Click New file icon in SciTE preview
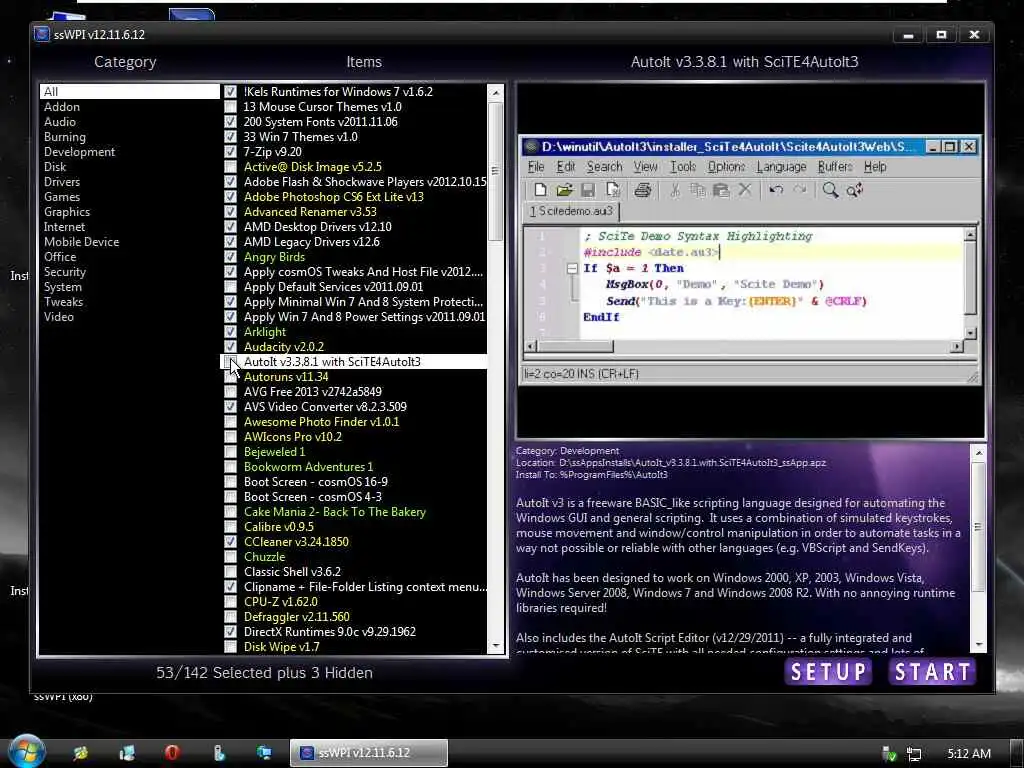Viewport: 1024px width, 768px height. [540, 190]
